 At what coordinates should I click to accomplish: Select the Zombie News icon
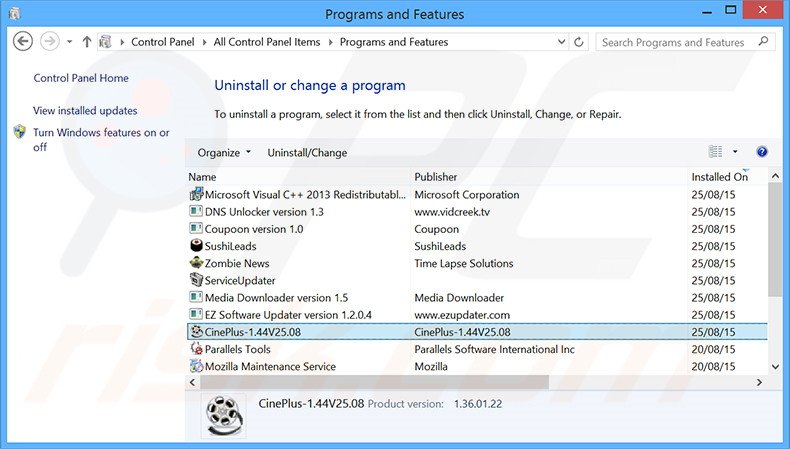[196, 263]
